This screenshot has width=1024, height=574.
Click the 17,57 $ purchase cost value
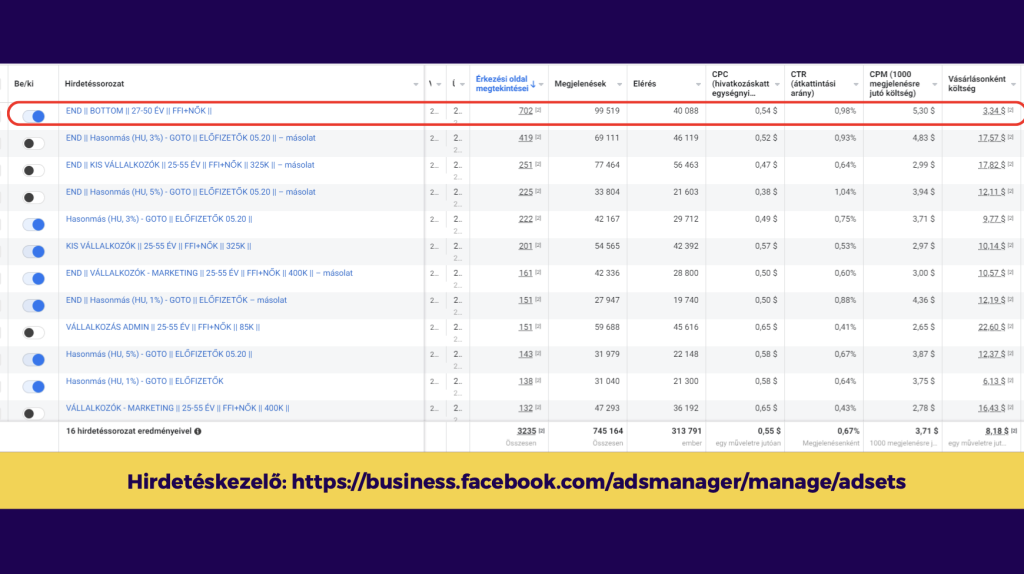pos(990,138)
